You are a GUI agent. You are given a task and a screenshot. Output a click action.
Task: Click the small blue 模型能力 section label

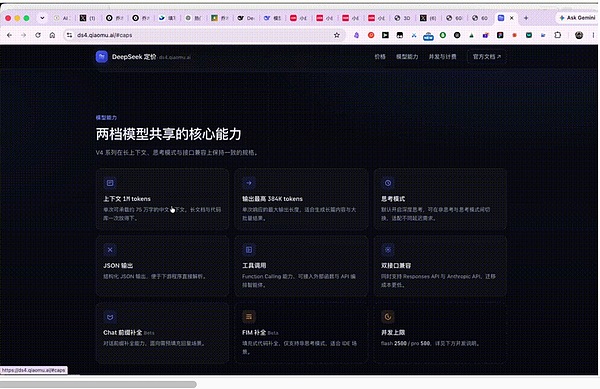tap(106, 117)
